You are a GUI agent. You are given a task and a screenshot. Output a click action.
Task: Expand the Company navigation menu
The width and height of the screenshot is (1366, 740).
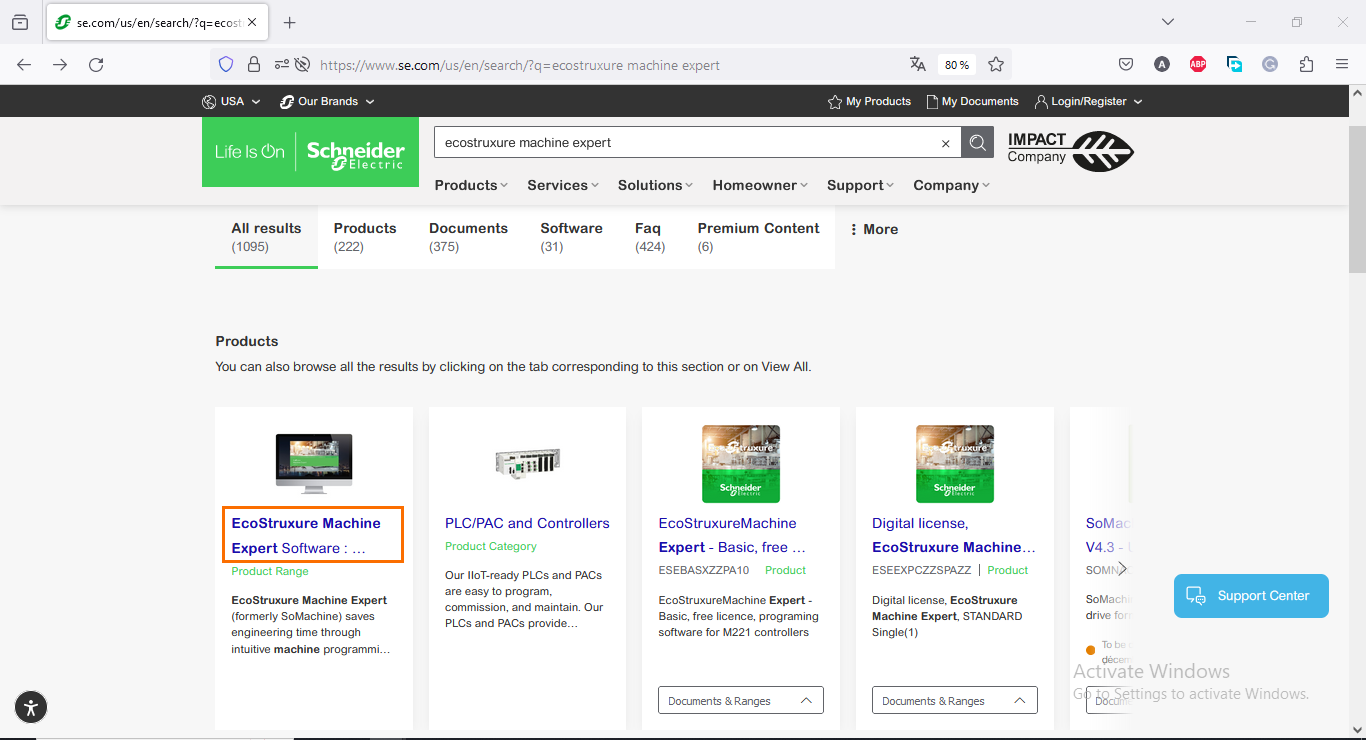951,185
